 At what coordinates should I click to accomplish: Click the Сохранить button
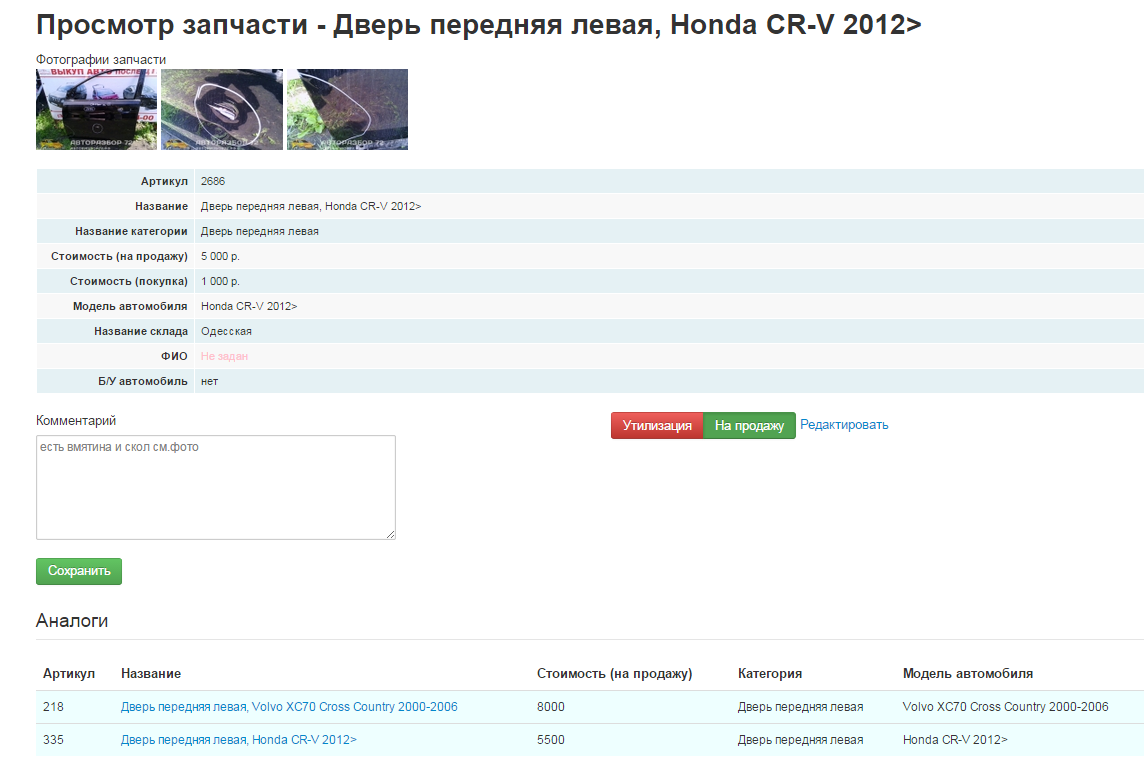pos(79,571)
